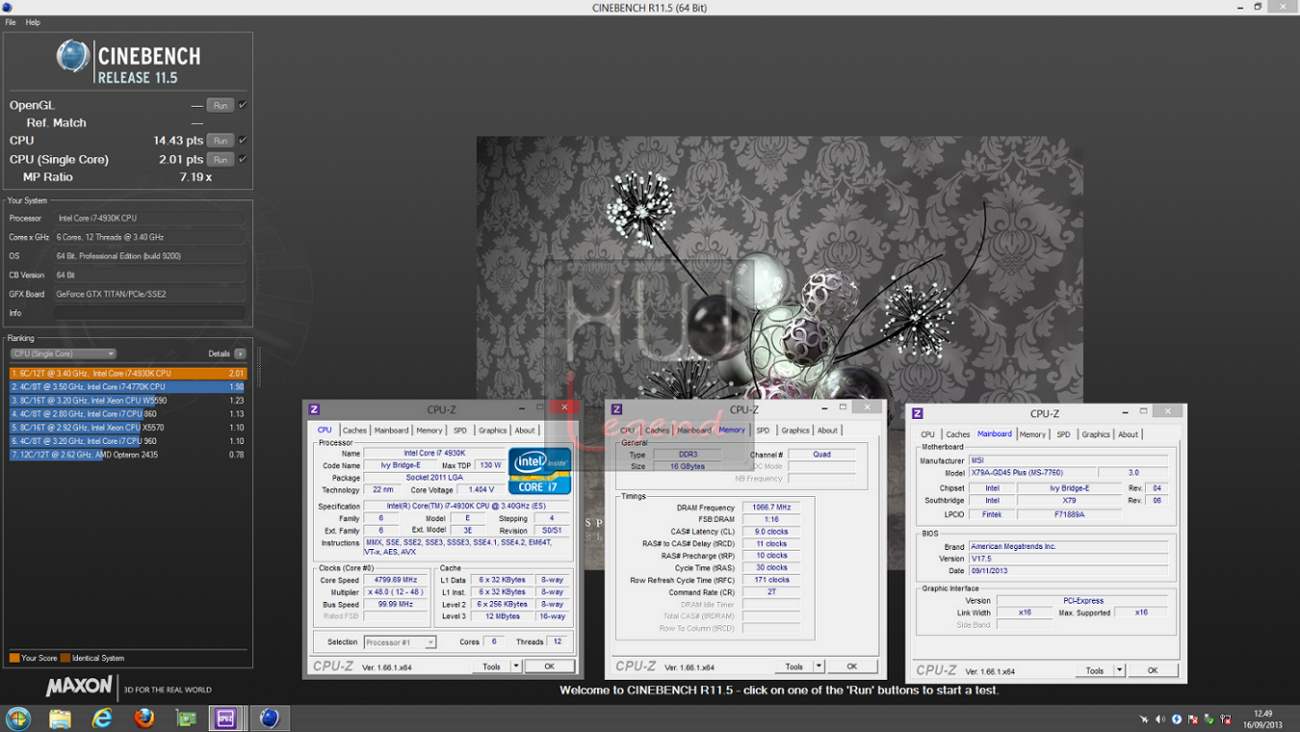
Task: Click the DRAM Frequency value 1066.7 MHz
Action: (x=770, y=508)
